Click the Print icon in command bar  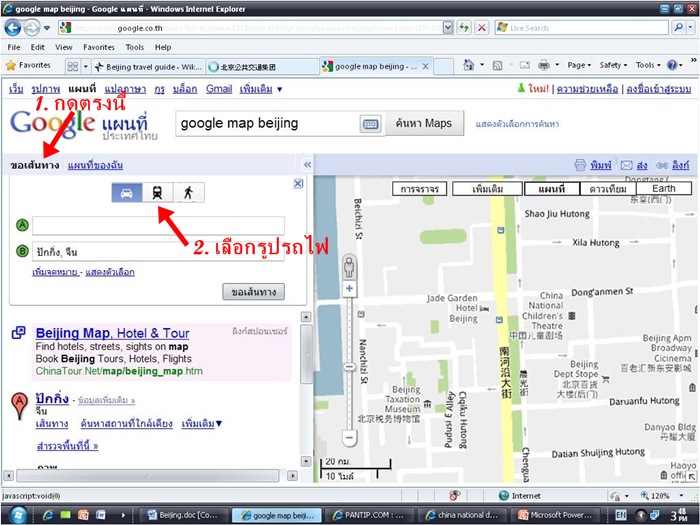point(544,65)
